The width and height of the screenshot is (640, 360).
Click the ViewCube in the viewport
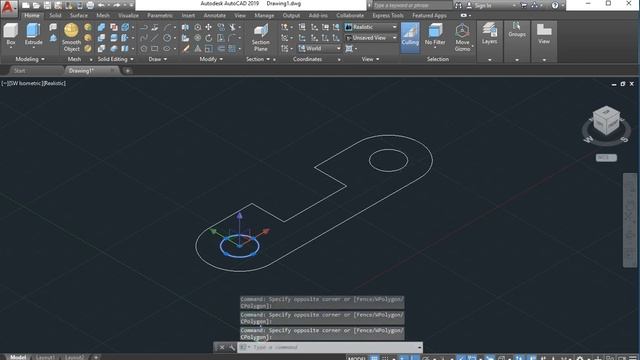click(606, 120)
